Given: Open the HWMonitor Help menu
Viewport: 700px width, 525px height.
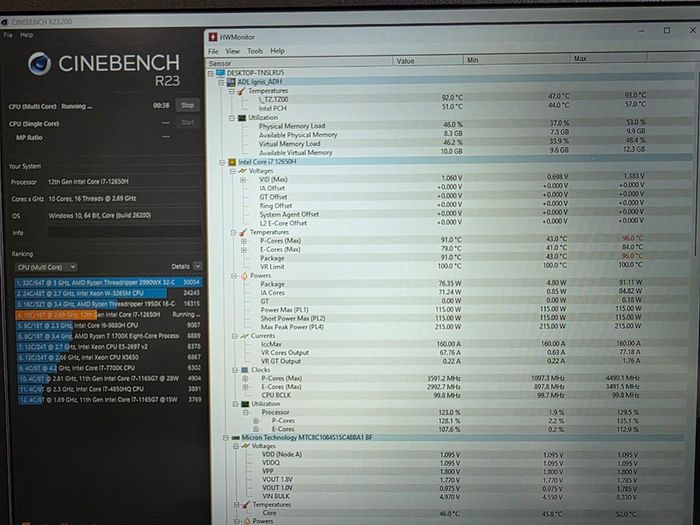Looking at the screenshot, I should [x=277, y=51].
